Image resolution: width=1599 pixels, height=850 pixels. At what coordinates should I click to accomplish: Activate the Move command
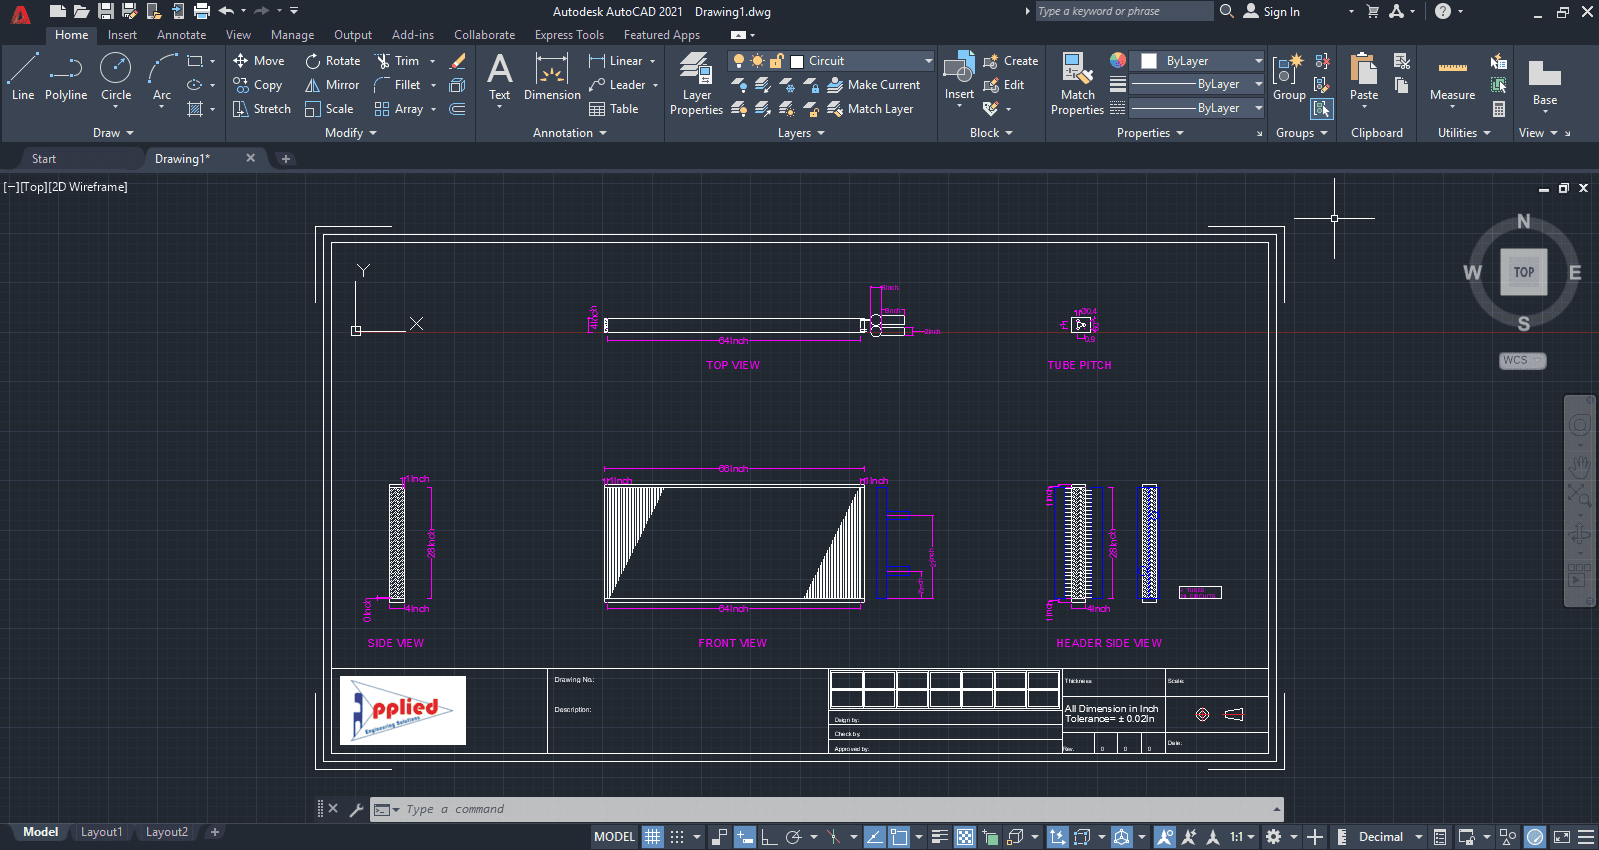(x=259, y=61)
